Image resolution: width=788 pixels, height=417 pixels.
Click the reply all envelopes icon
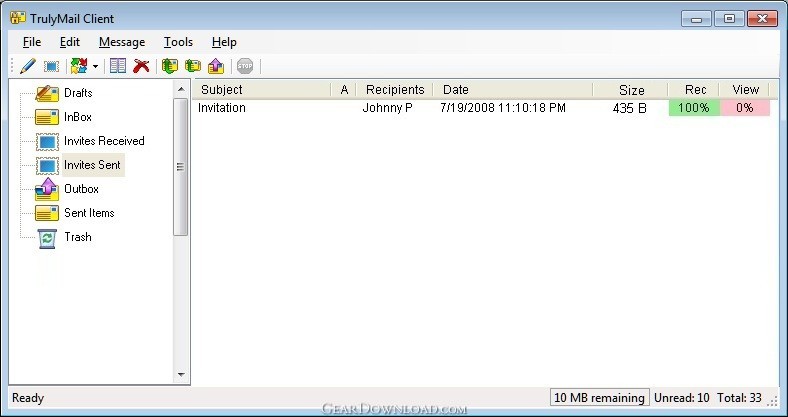click(x=193, y=66)
